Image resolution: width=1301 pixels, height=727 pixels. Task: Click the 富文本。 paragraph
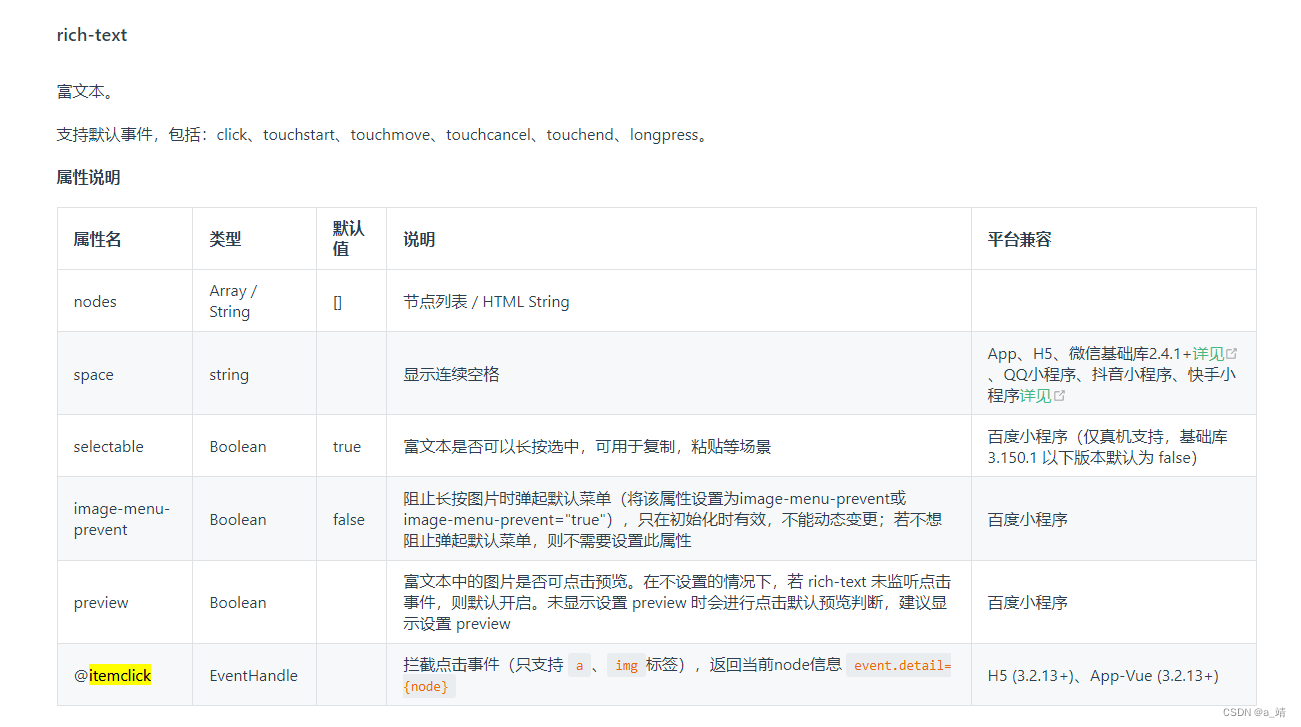coord(85,92)
